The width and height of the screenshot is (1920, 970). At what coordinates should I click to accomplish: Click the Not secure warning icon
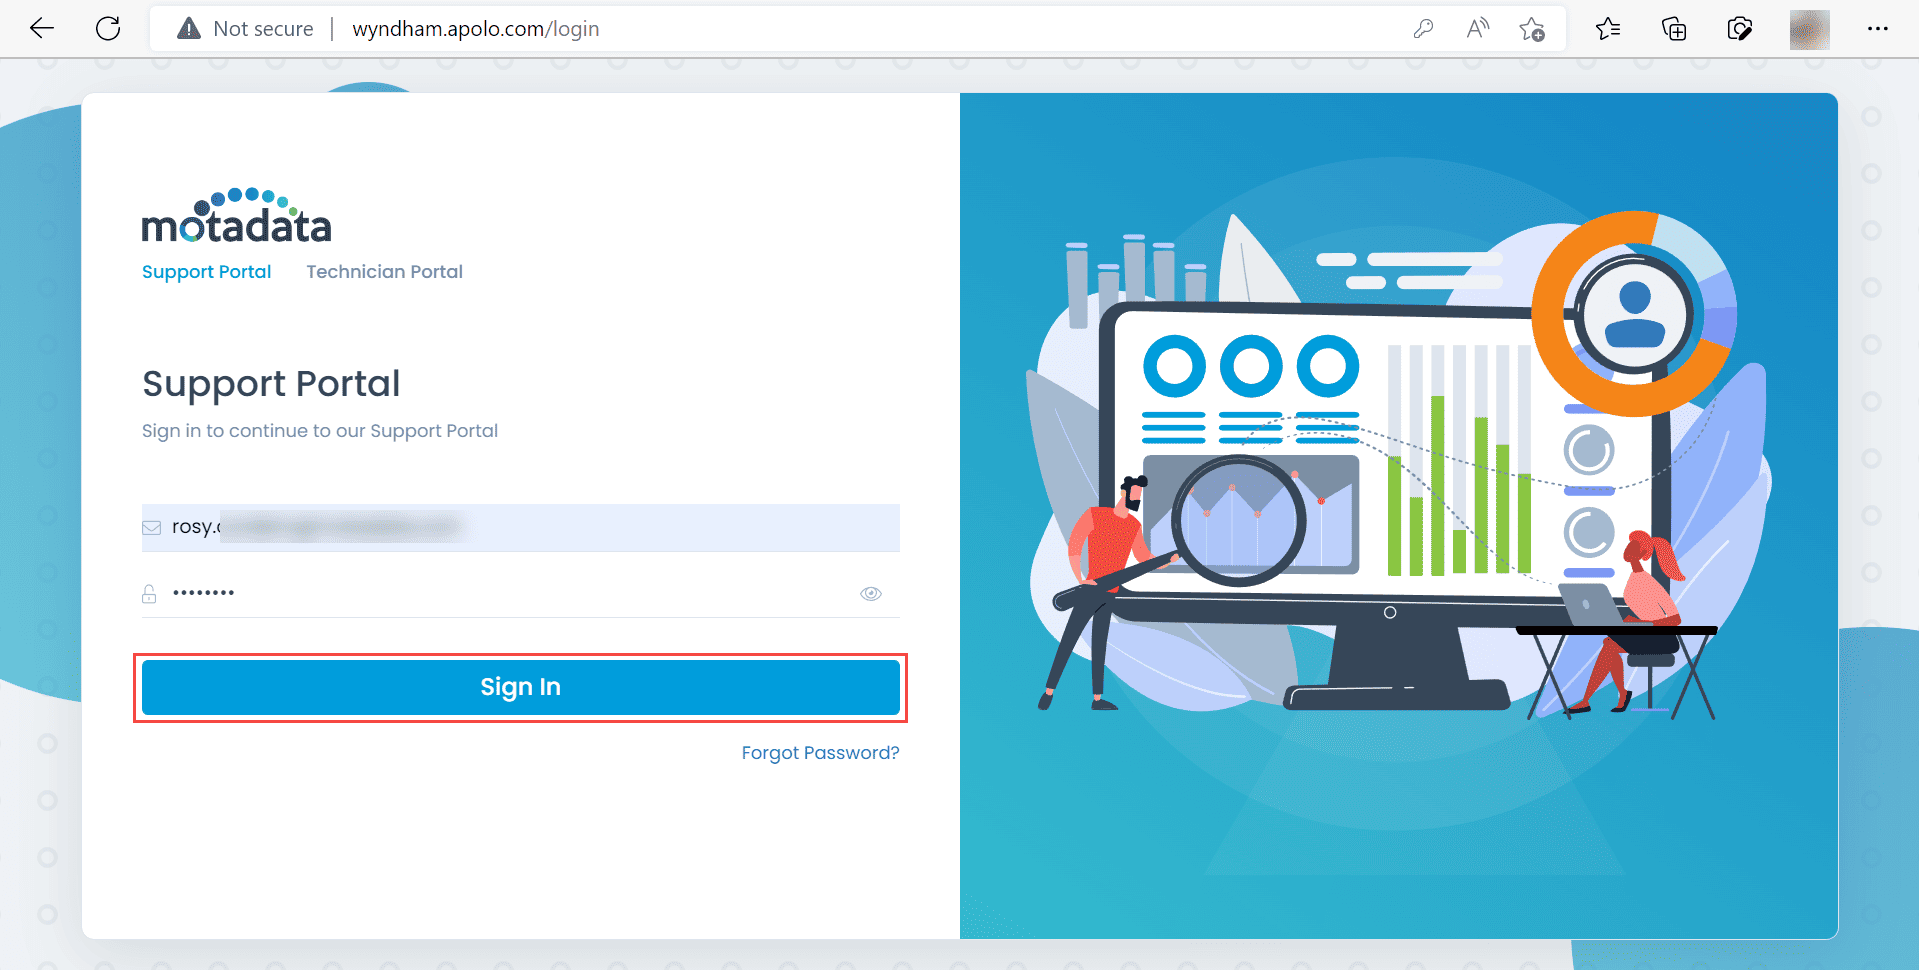188,28
